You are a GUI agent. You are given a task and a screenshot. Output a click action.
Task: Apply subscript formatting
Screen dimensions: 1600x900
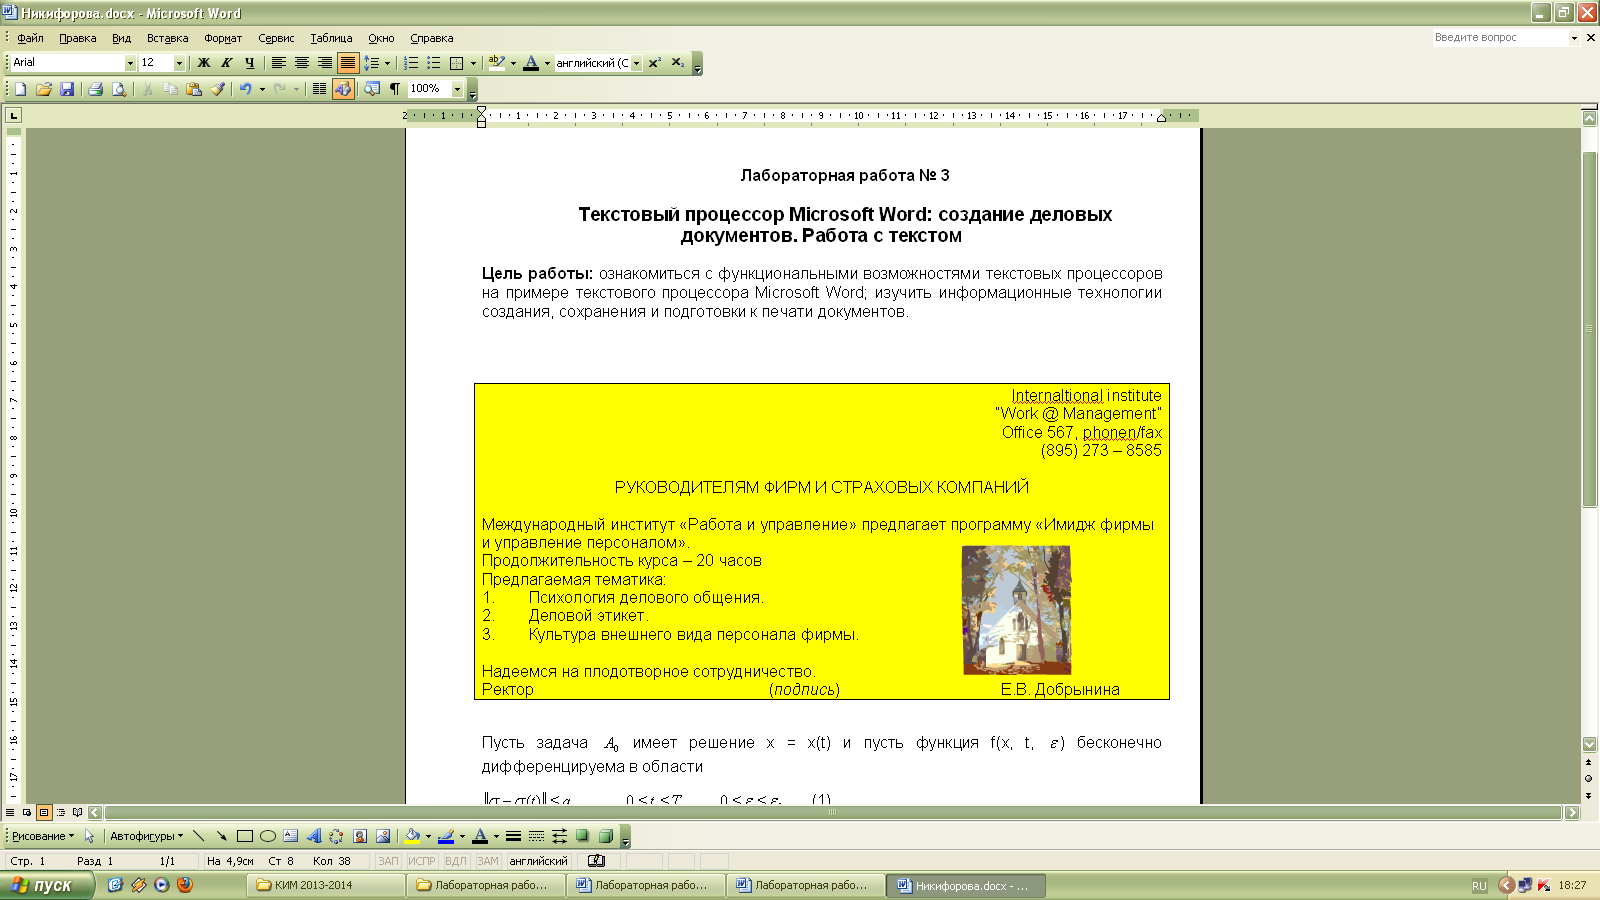(x=678, y=63)
